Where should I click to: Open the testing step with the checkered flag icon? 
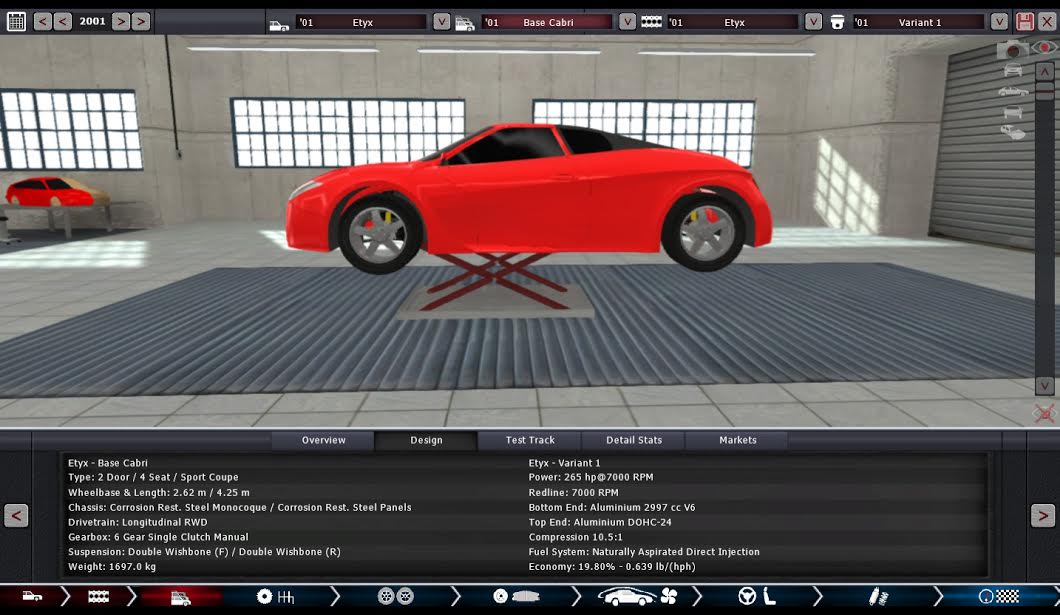point(999,596)
